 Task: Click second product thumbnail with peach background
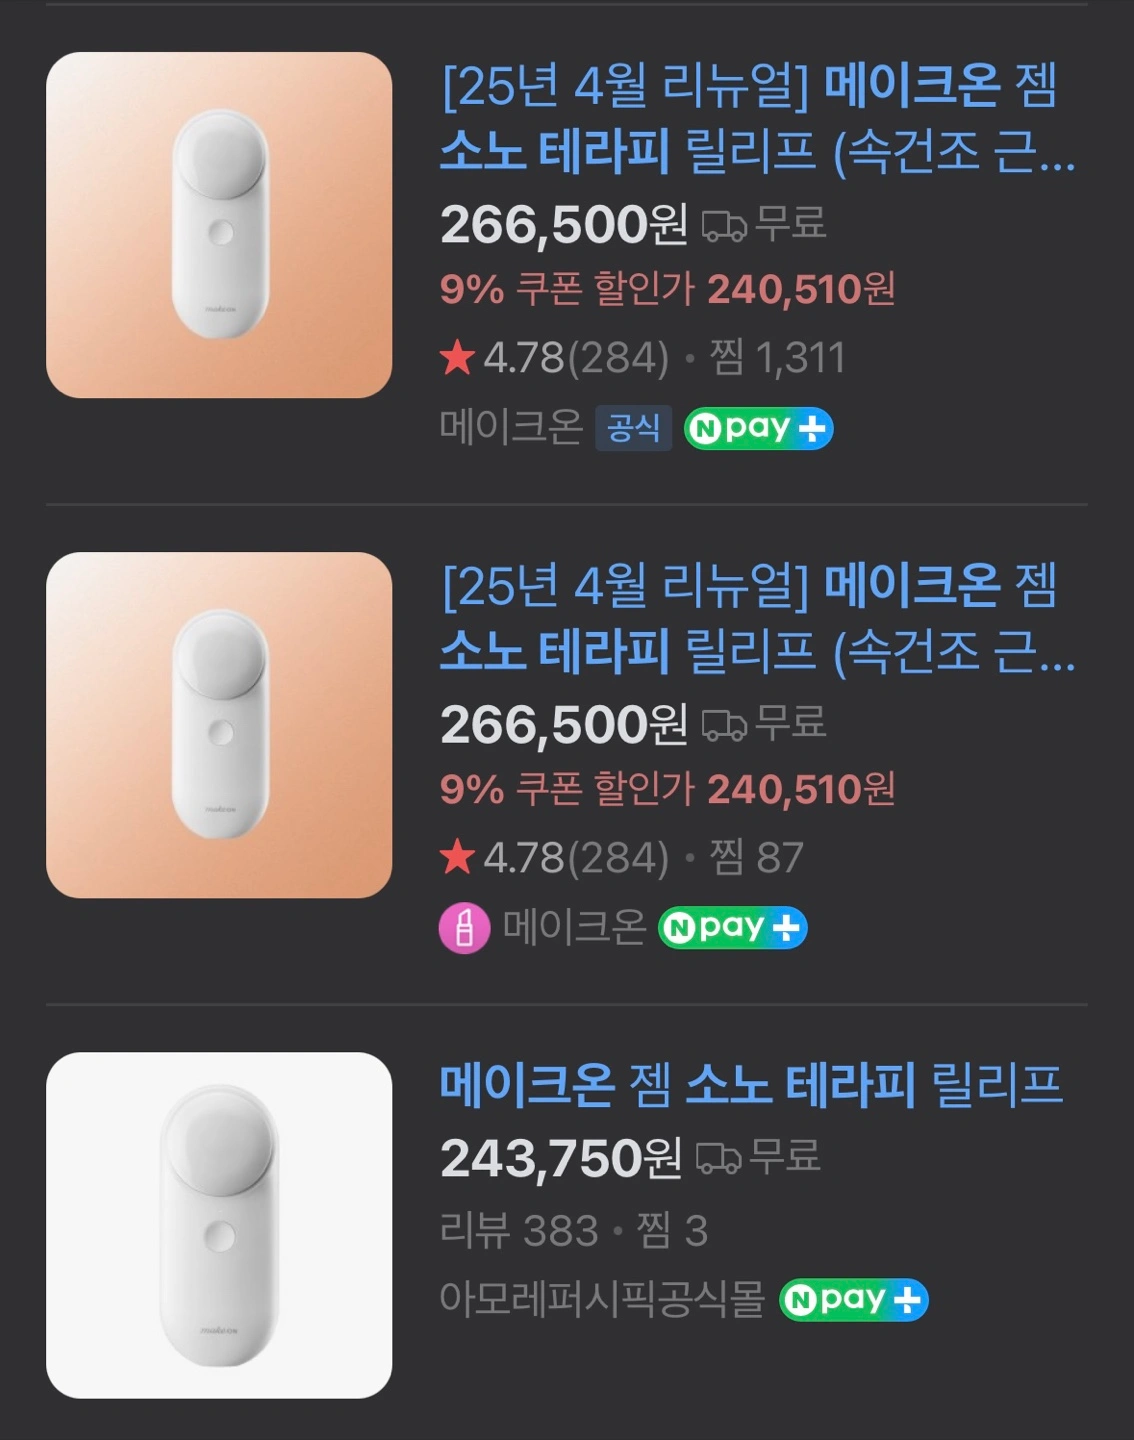click(219, 725)
